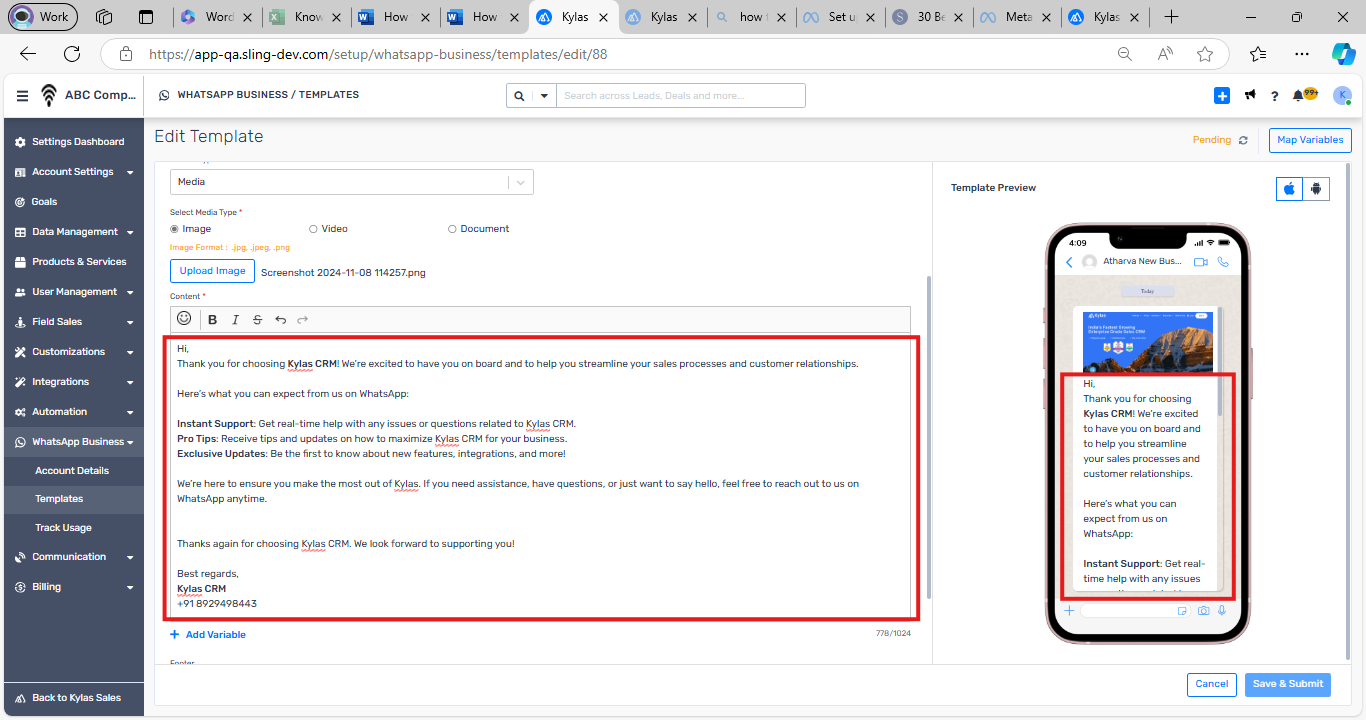Go Back to Kylas Sales
Image resolution: width=1366 pixels, height=720 pixels.
pyautogui.click(x=74, y=698)
